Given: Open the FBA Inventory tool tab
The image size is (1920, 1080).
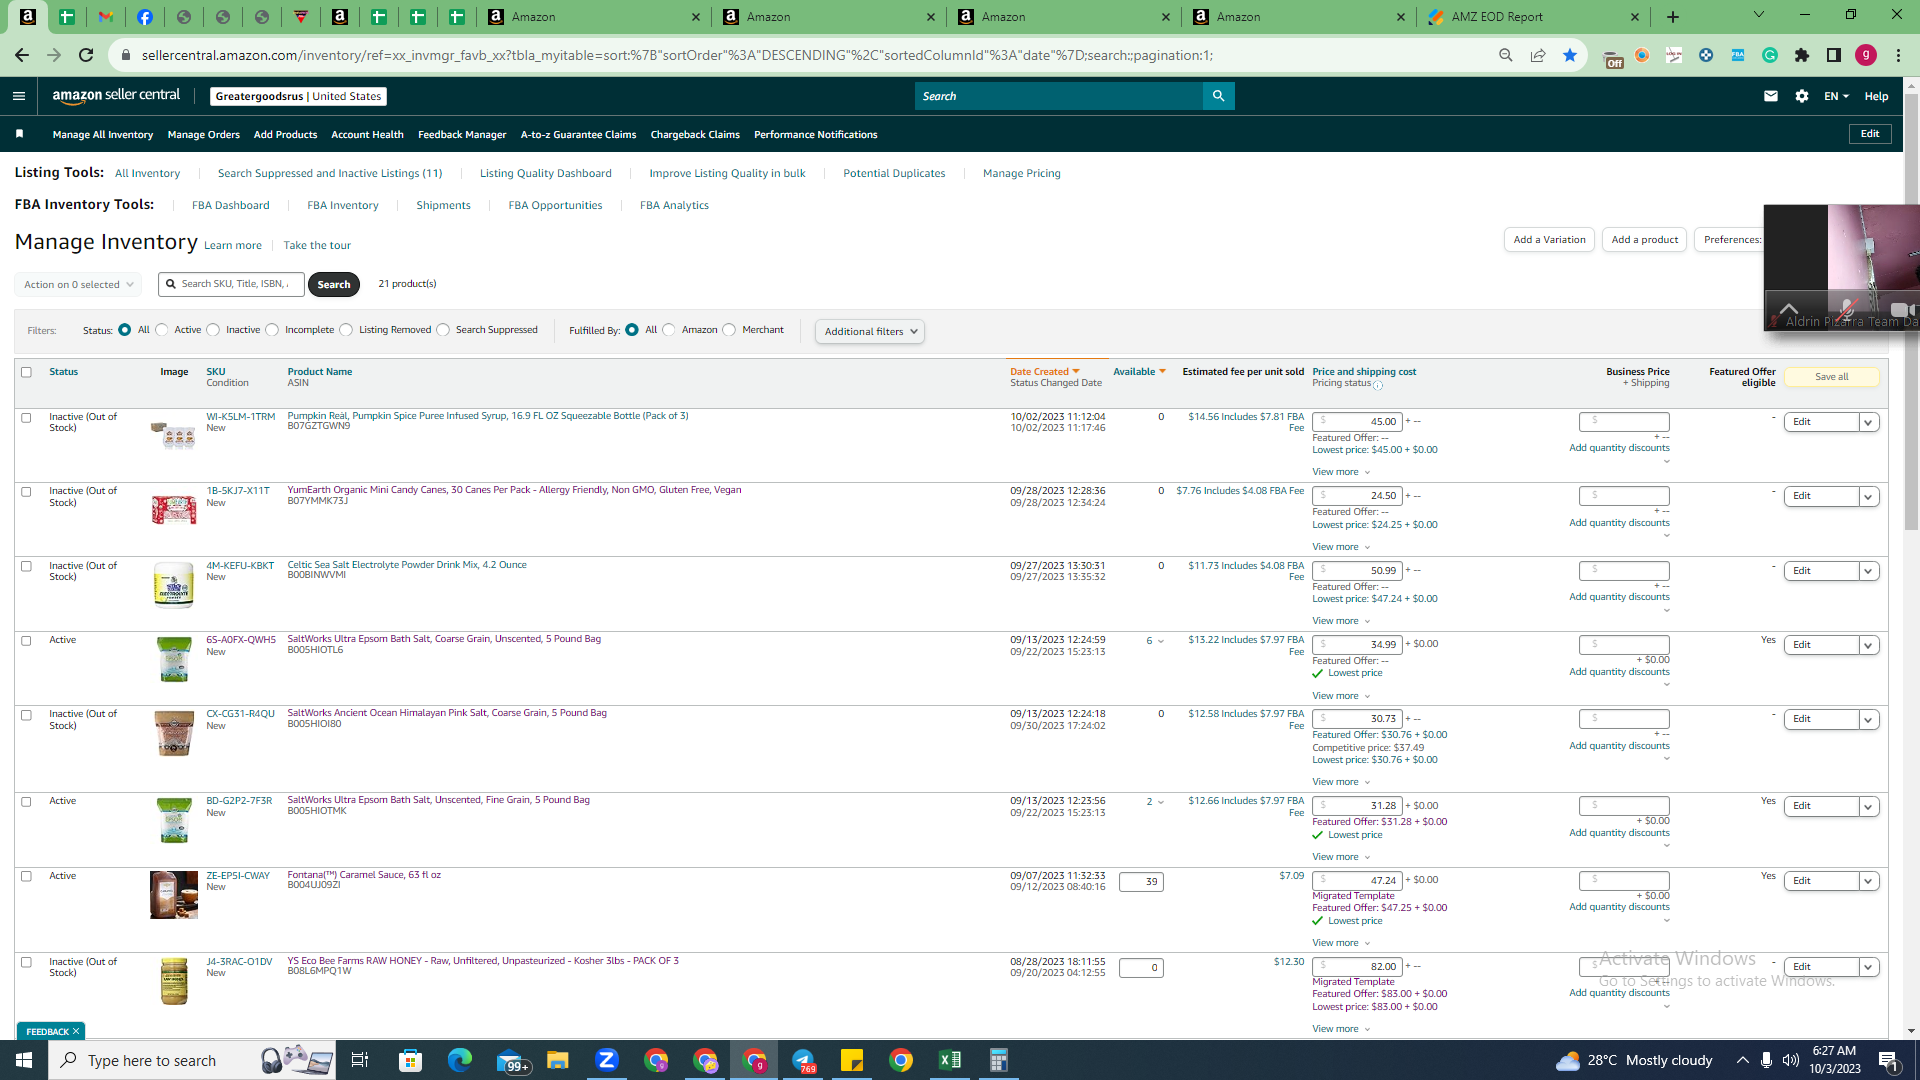Looking at the screenshot, I should click(343, 206).
